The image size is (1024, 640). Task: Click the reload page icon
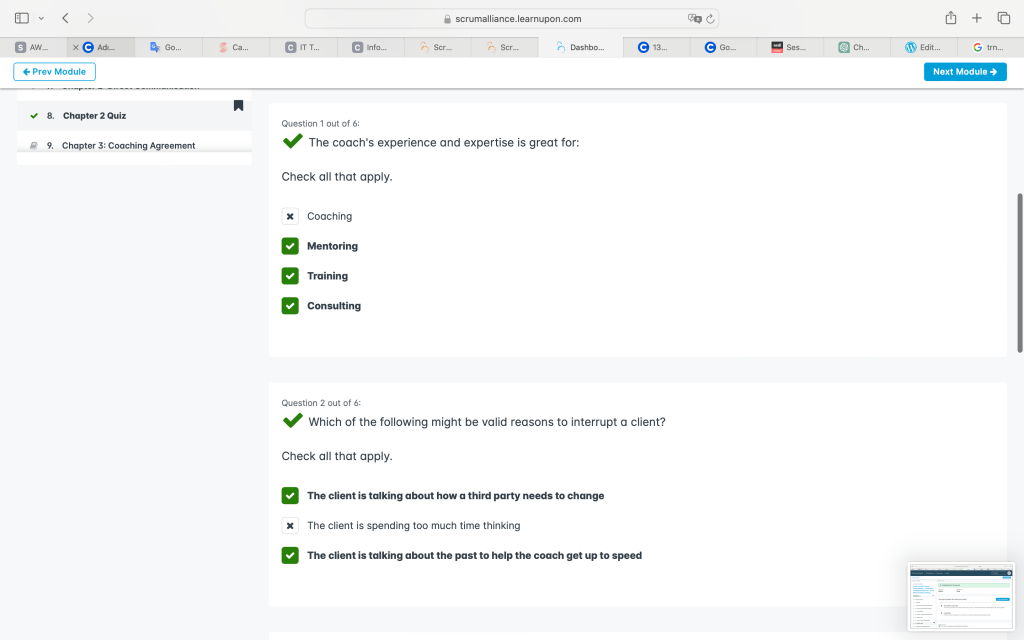coord(710,19)
